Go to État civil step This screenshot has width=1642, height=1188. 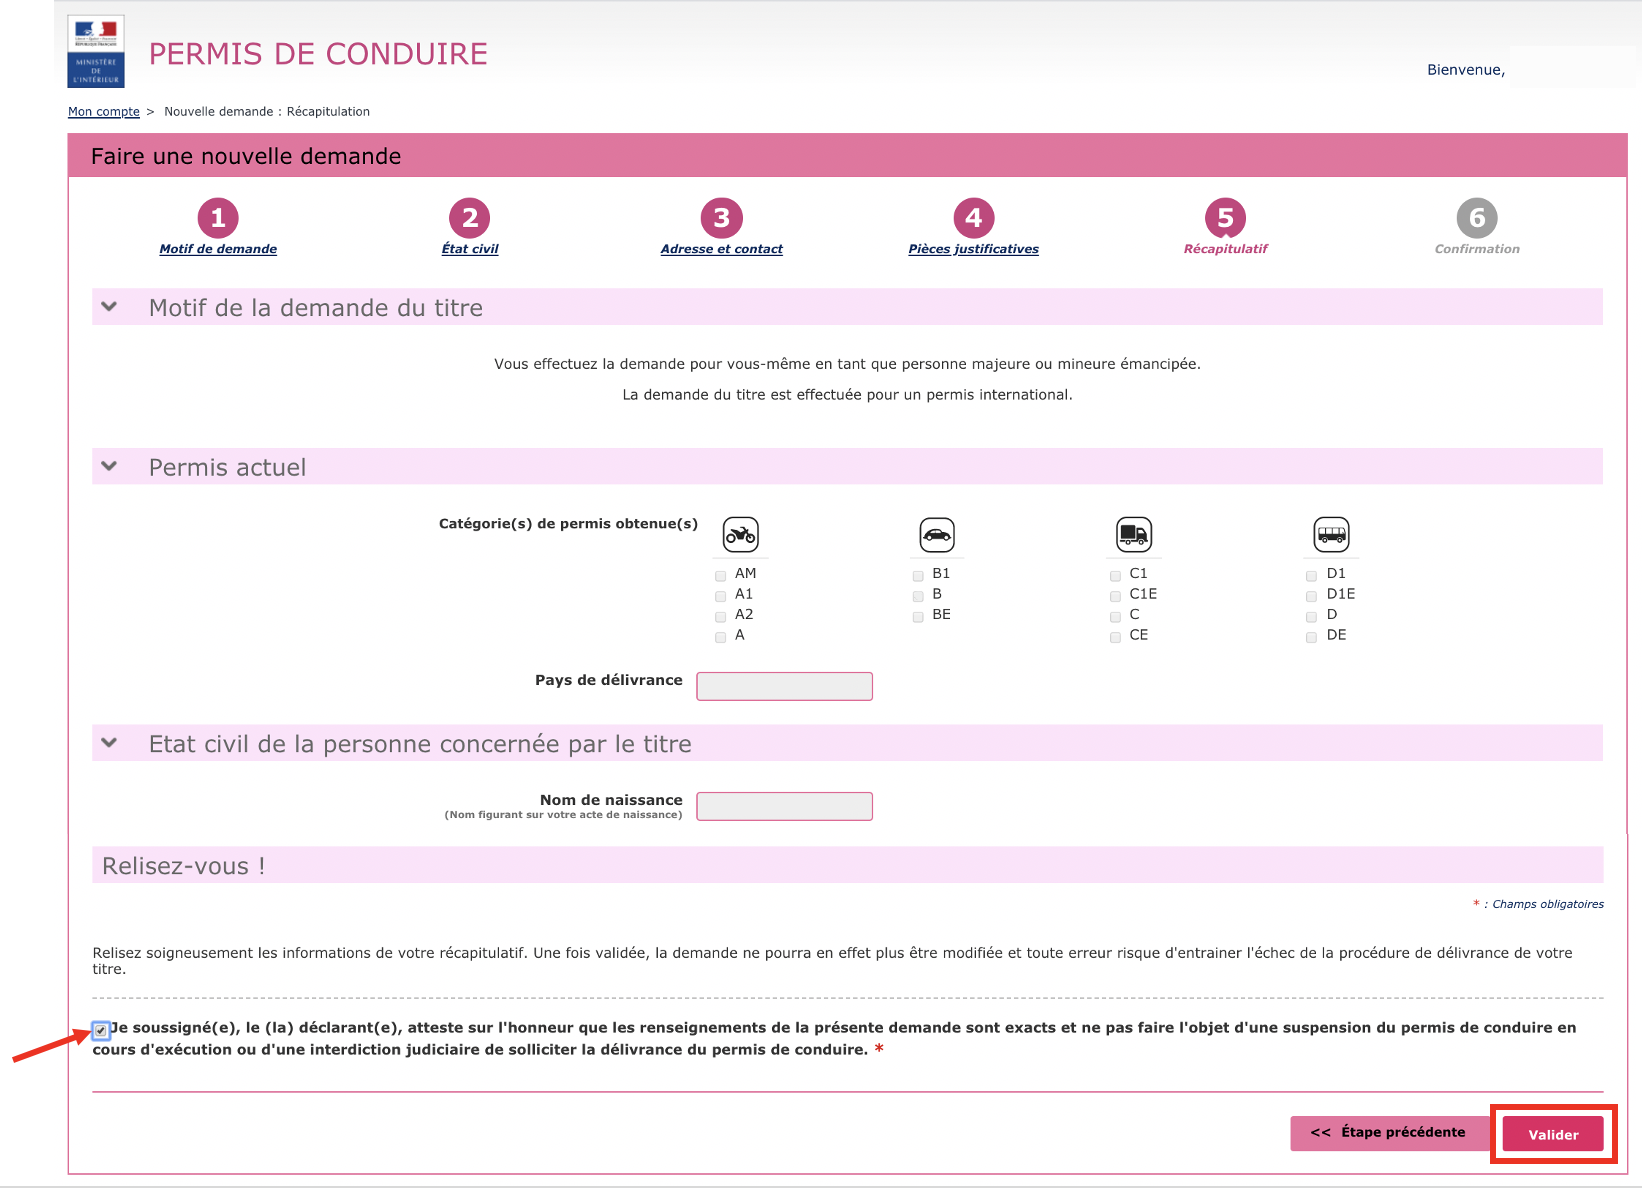[470, 249]
